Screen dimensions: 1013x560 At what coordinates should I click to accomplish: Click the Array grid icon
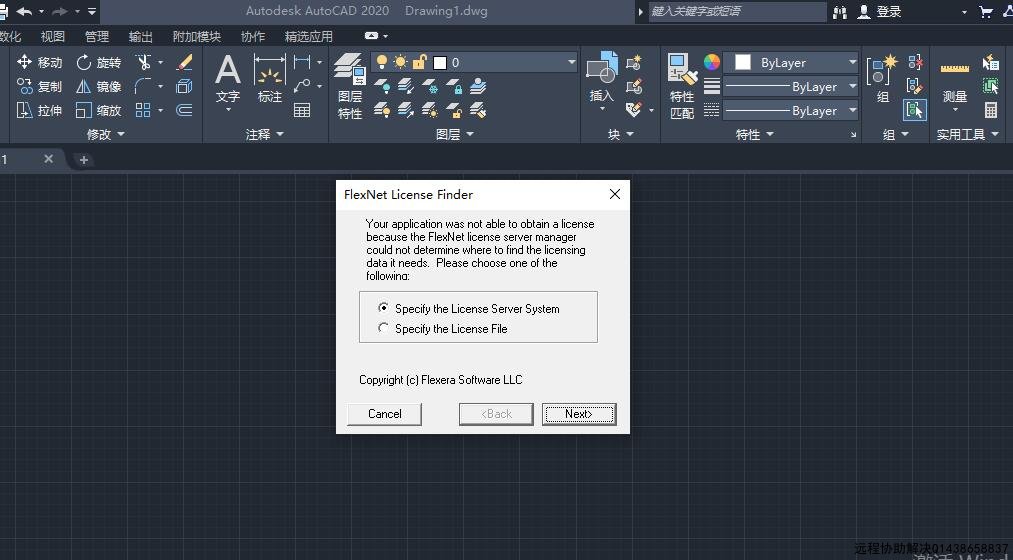click(143, 110)
